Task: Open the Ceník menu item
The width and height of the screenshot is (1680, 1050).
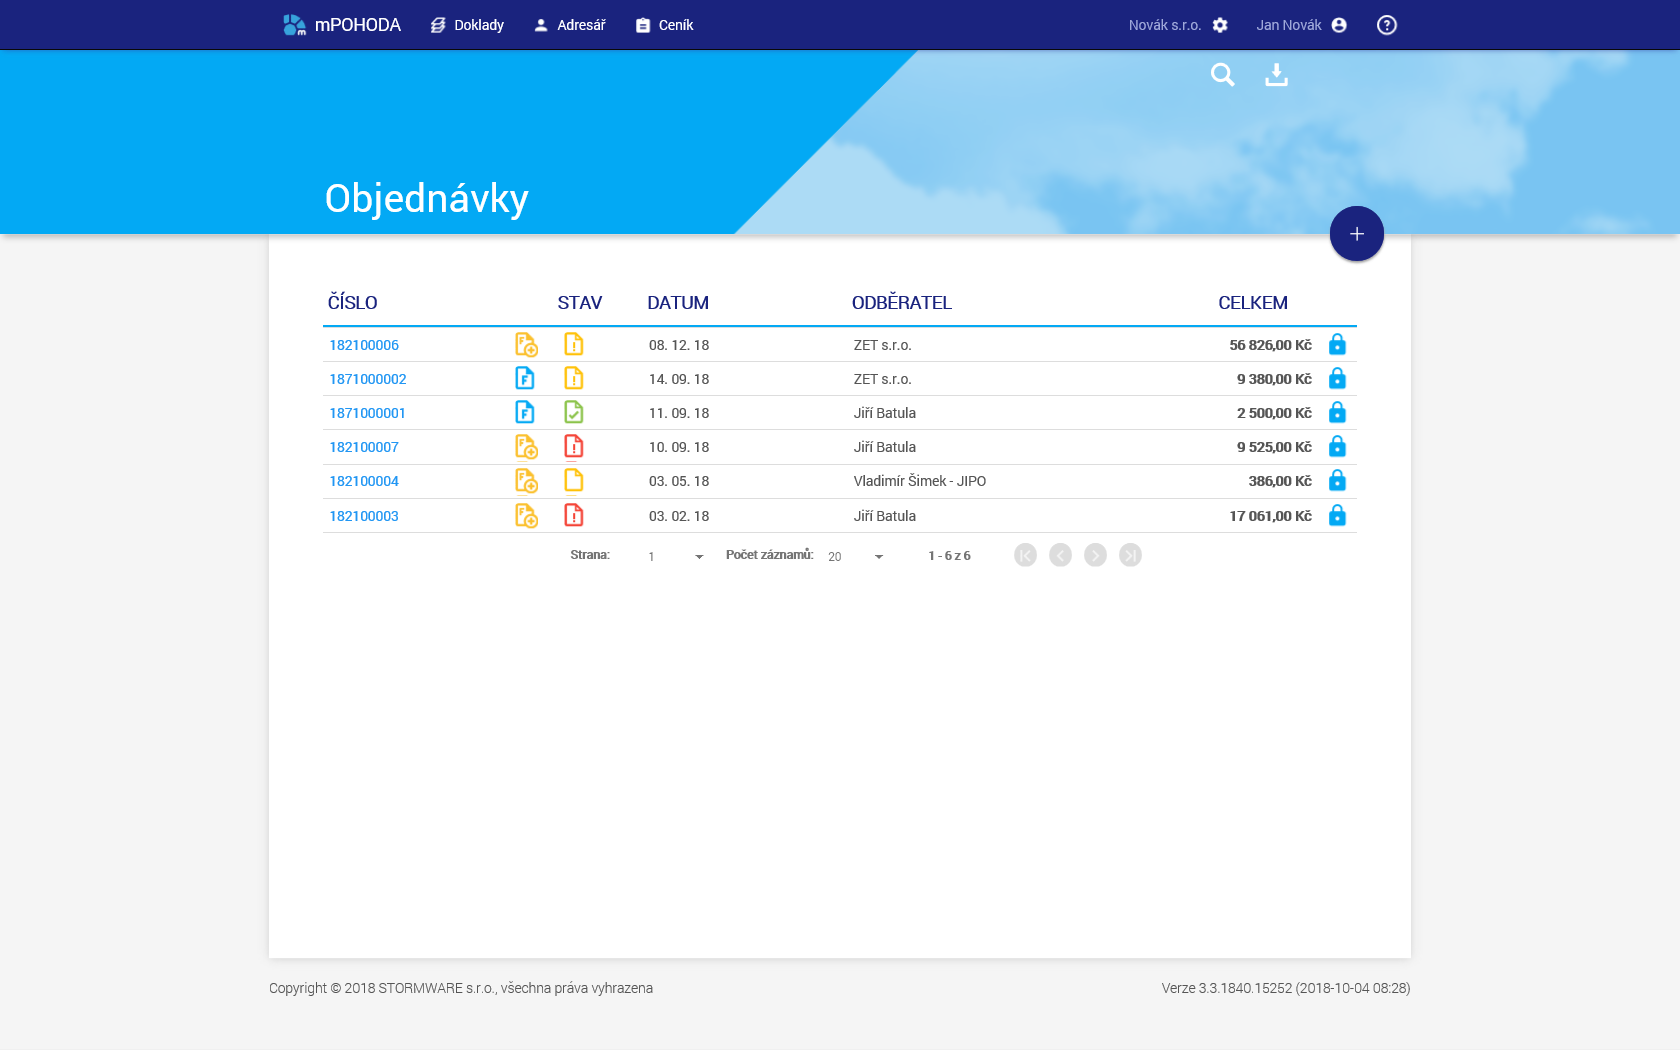Action: [664, 25]
